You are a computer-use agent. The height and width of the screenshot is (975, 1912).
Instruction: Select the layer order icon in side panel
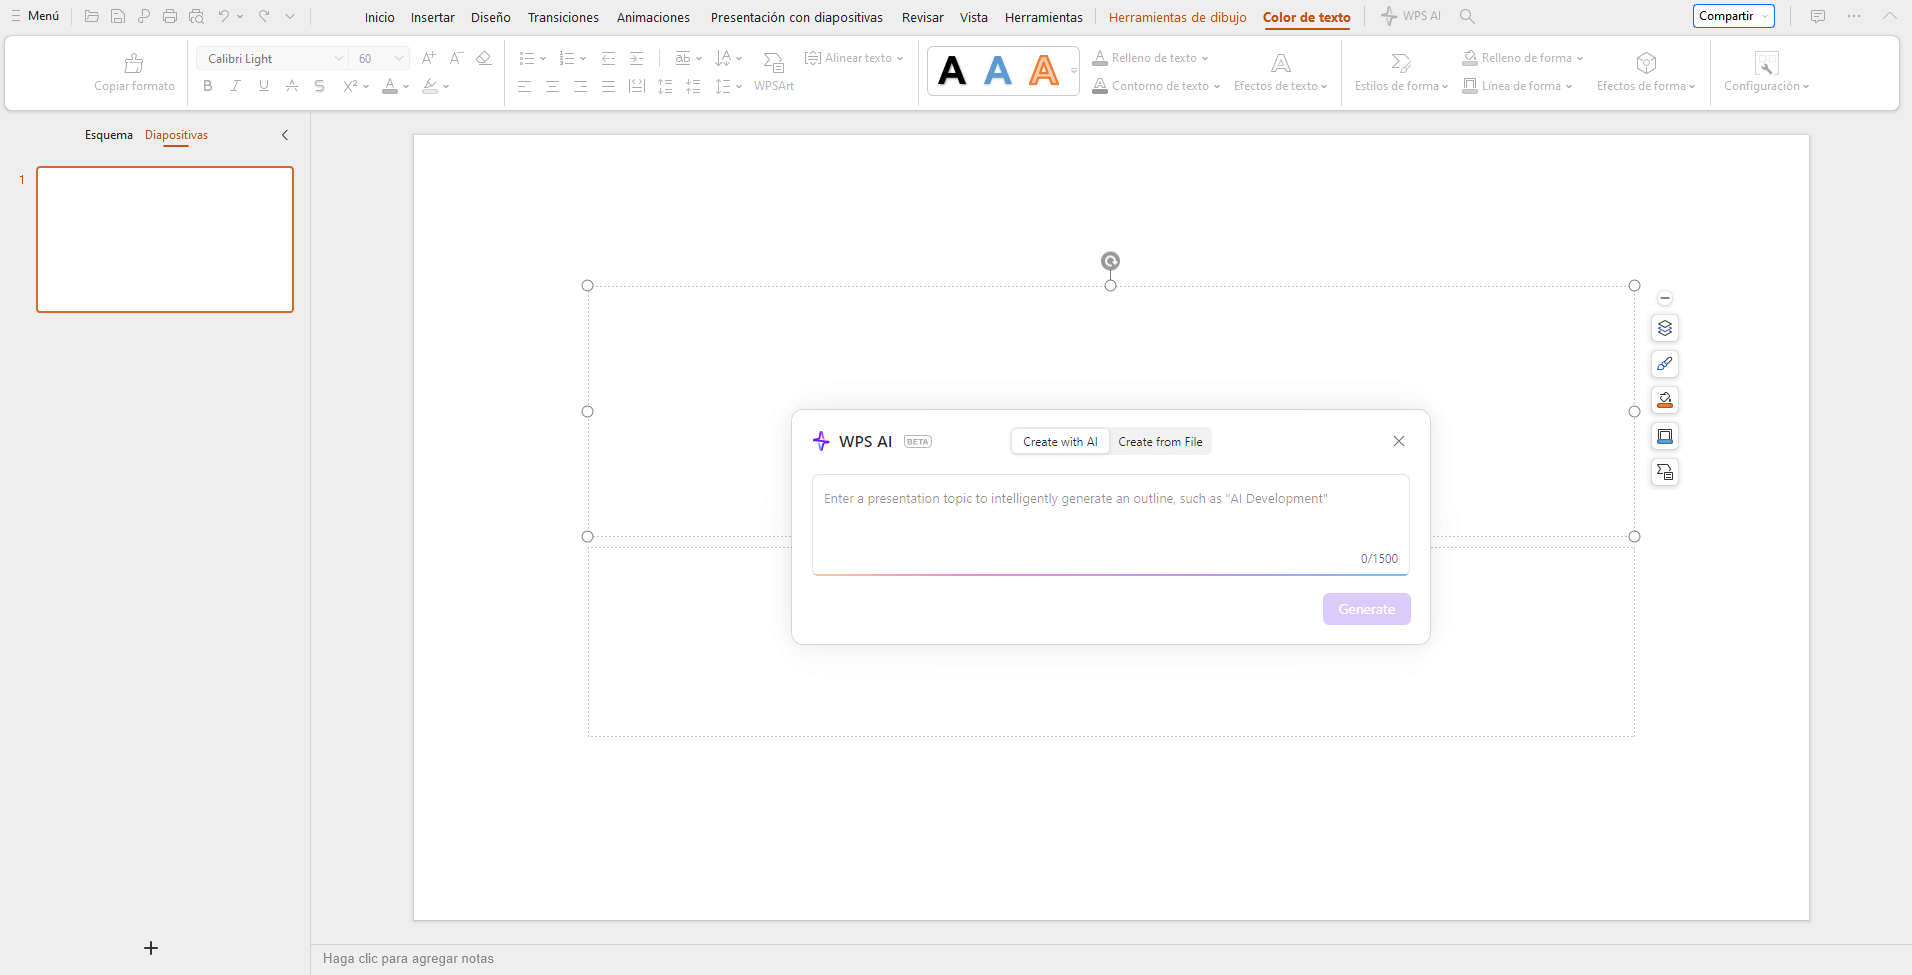(x=1663, y=327)
